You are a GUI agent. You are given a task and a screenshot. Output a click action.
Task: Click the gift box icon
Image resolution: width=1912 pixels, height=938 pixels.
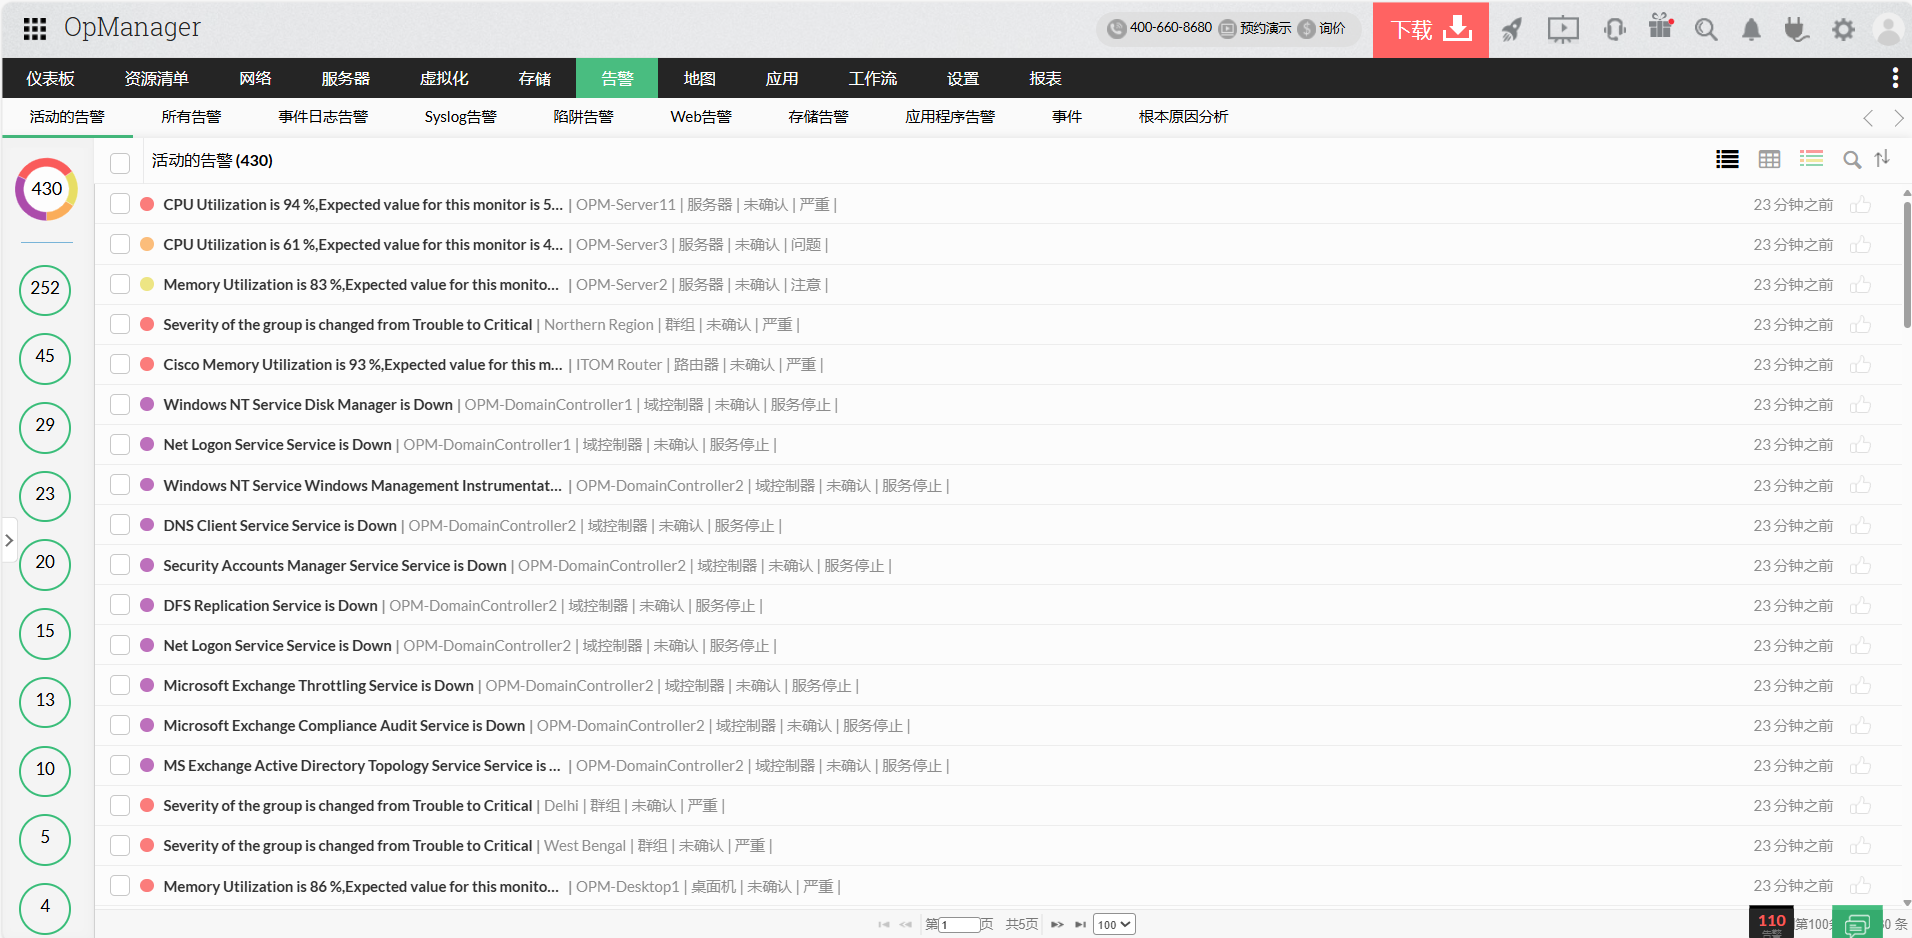pyautogui.click(x=1661, y=26)
